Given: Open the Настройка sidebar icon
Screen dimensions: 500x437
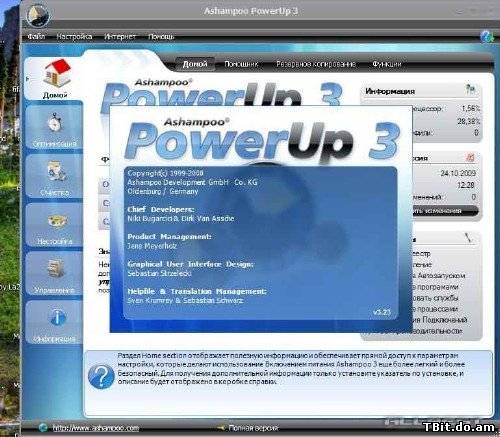Looking at the screenshot, I should (x=57, y=221).
